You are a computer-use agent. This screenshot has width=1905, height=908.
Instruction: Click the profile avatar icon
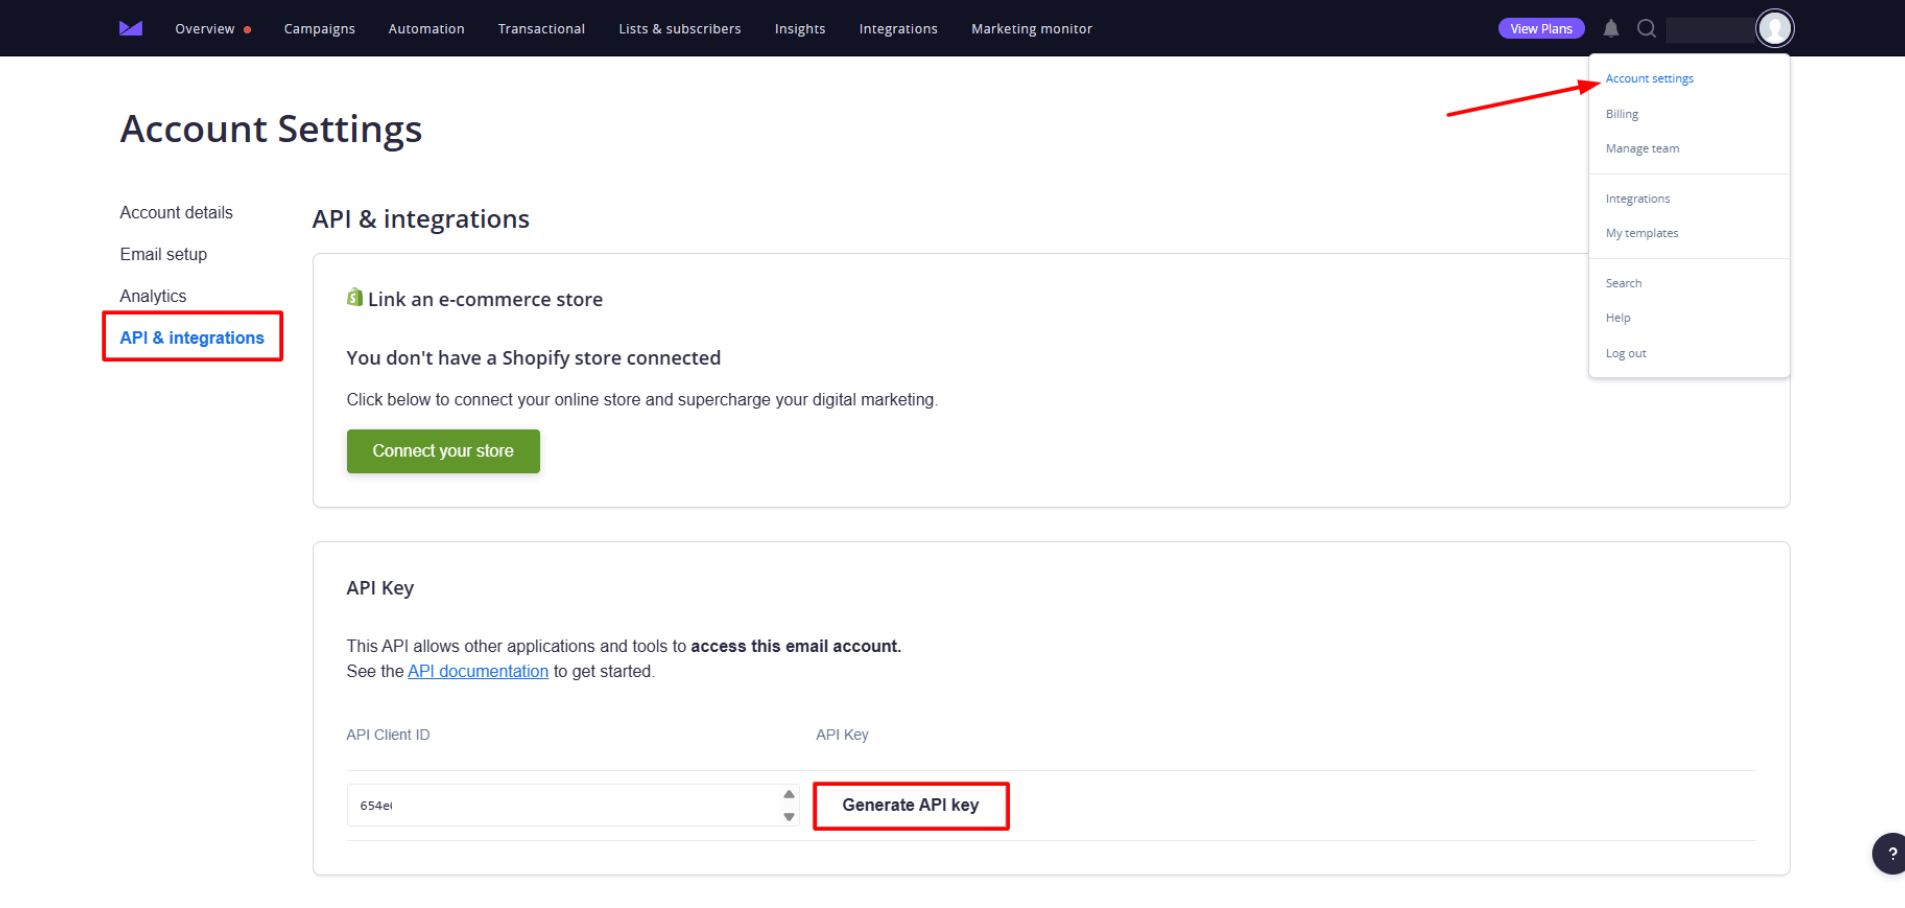click(x=1775, y=28)
